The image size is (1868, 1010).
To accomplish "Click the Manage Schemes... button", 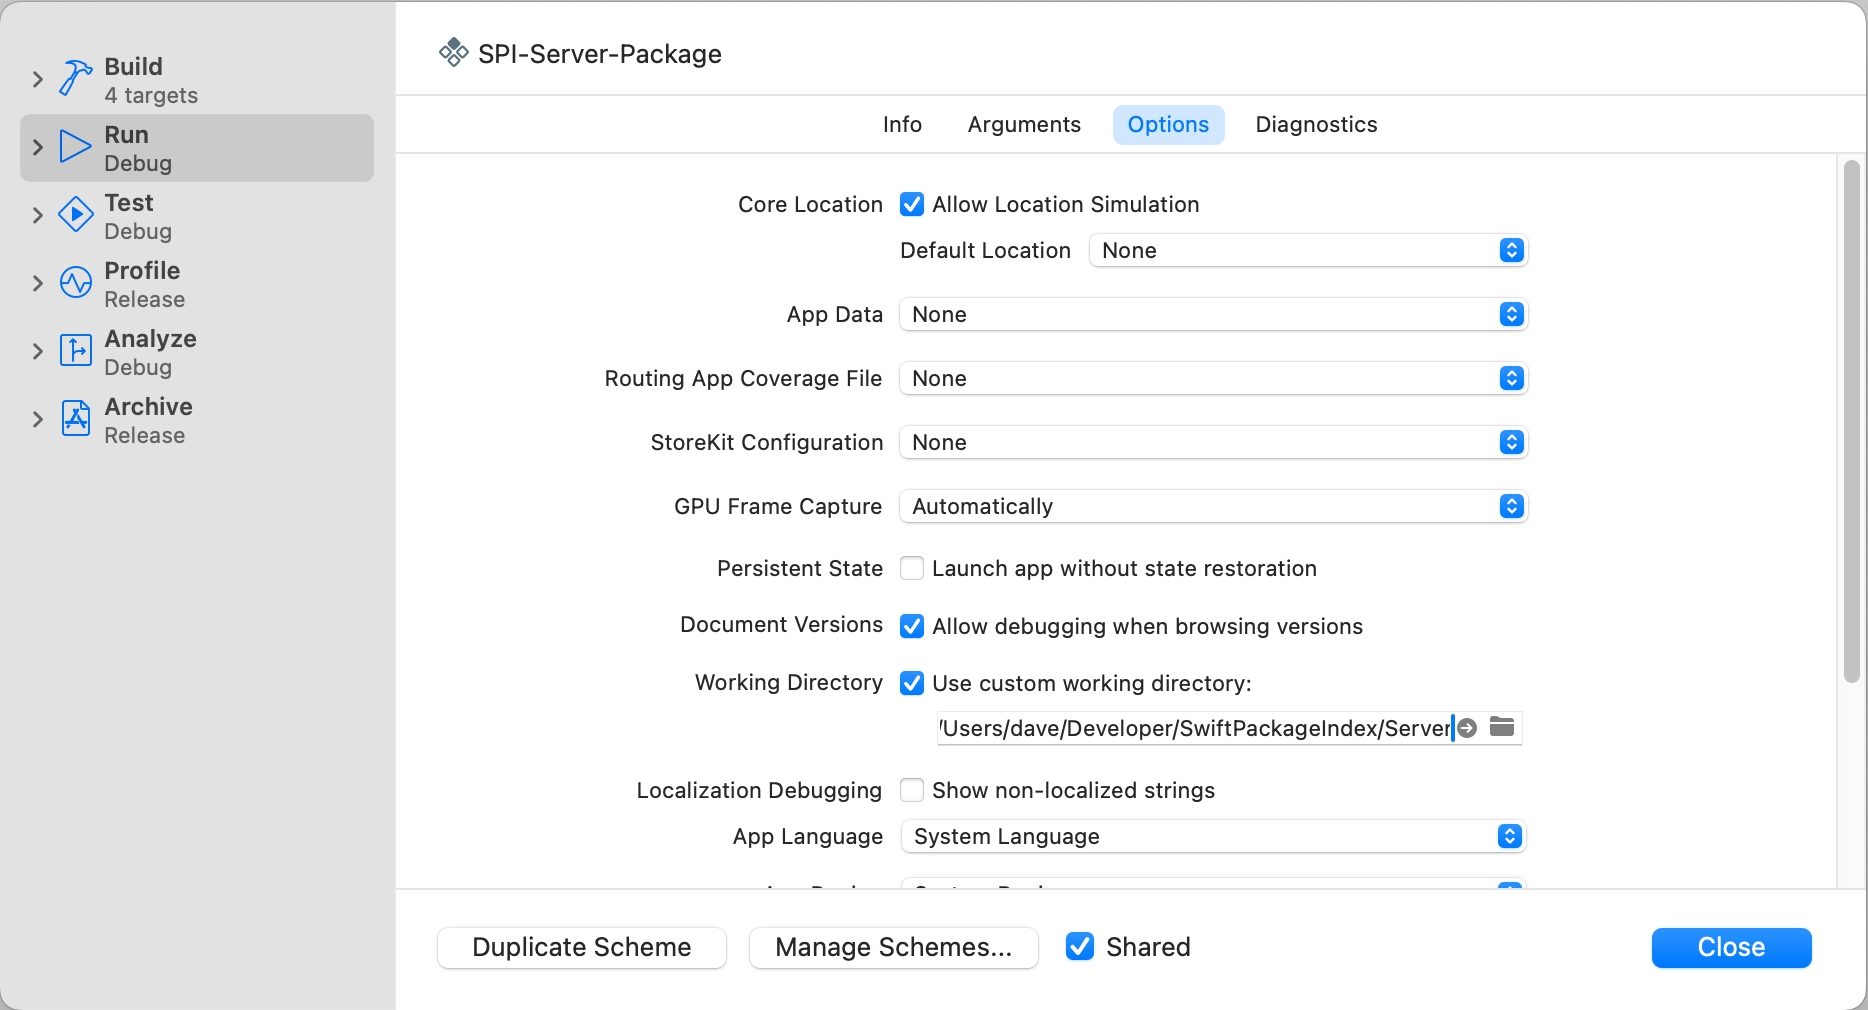I will coord(894,947).
